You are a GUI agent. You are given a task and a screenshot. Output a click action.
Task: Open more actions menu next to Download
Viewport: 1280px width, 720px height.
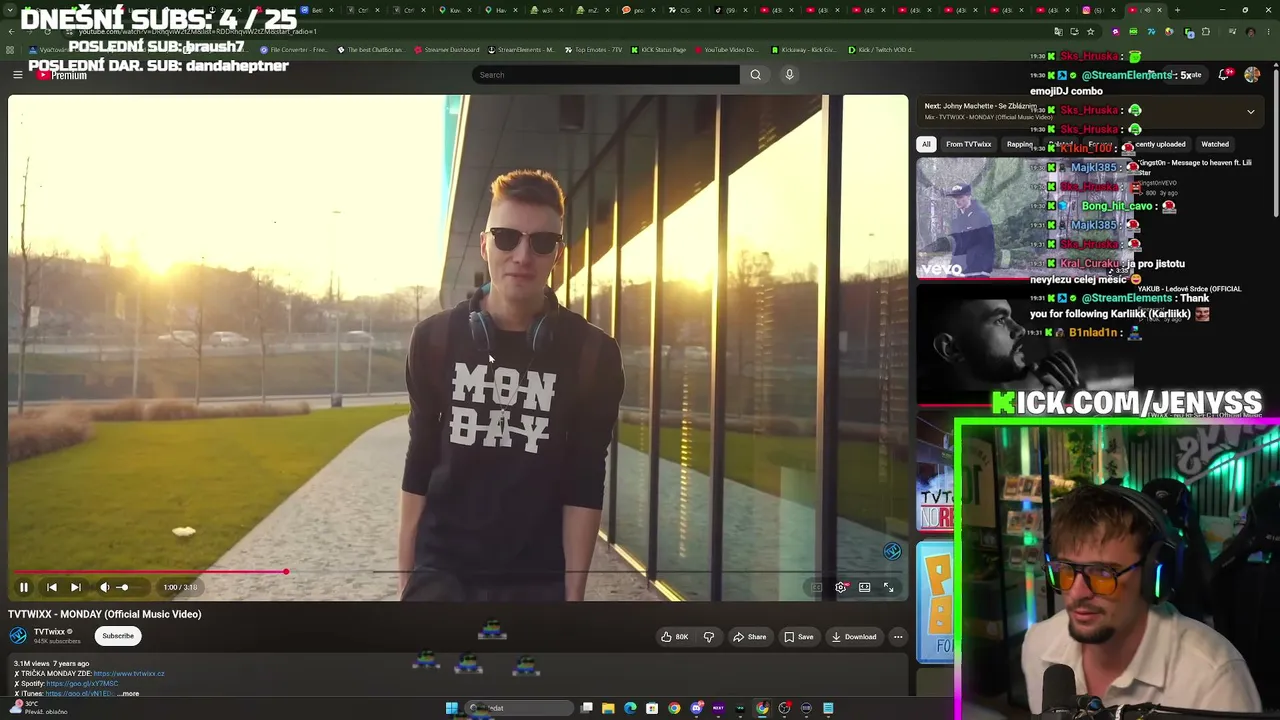point(898,637)
